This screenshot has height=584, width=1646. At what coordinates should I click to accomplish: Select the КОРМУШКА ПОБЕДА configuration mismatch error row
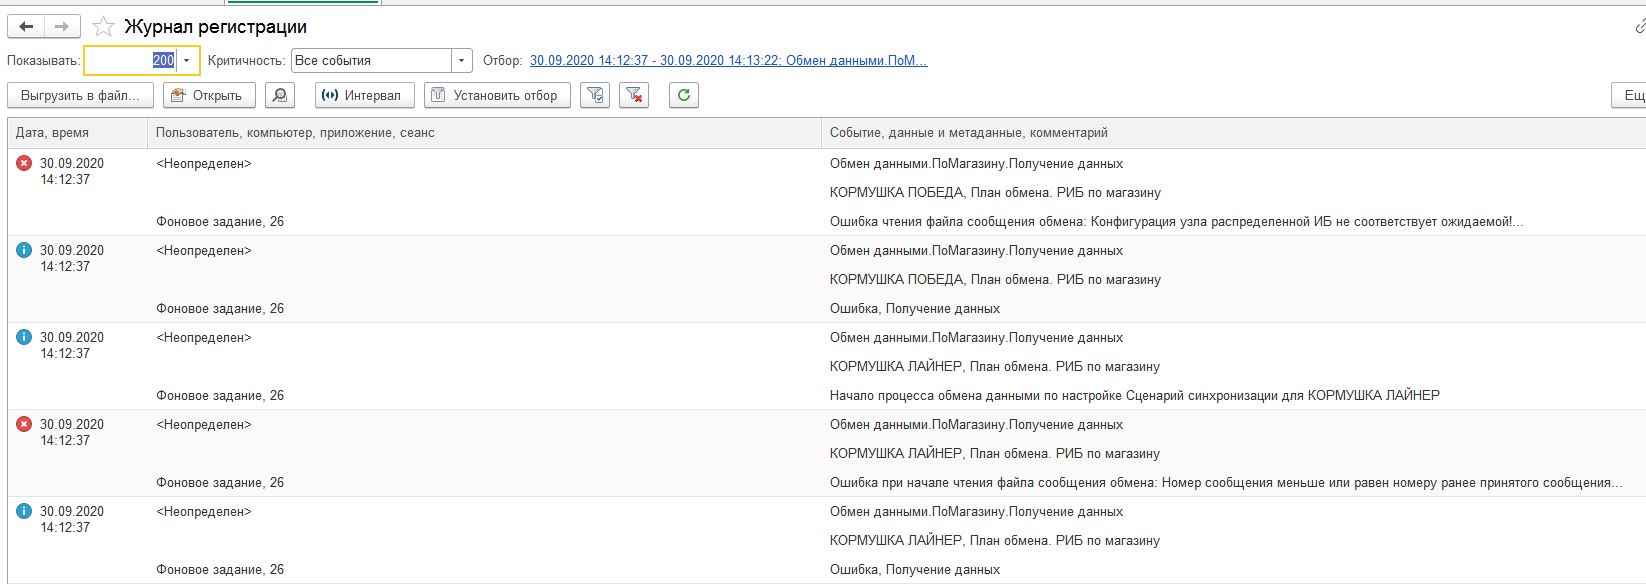1176,221
